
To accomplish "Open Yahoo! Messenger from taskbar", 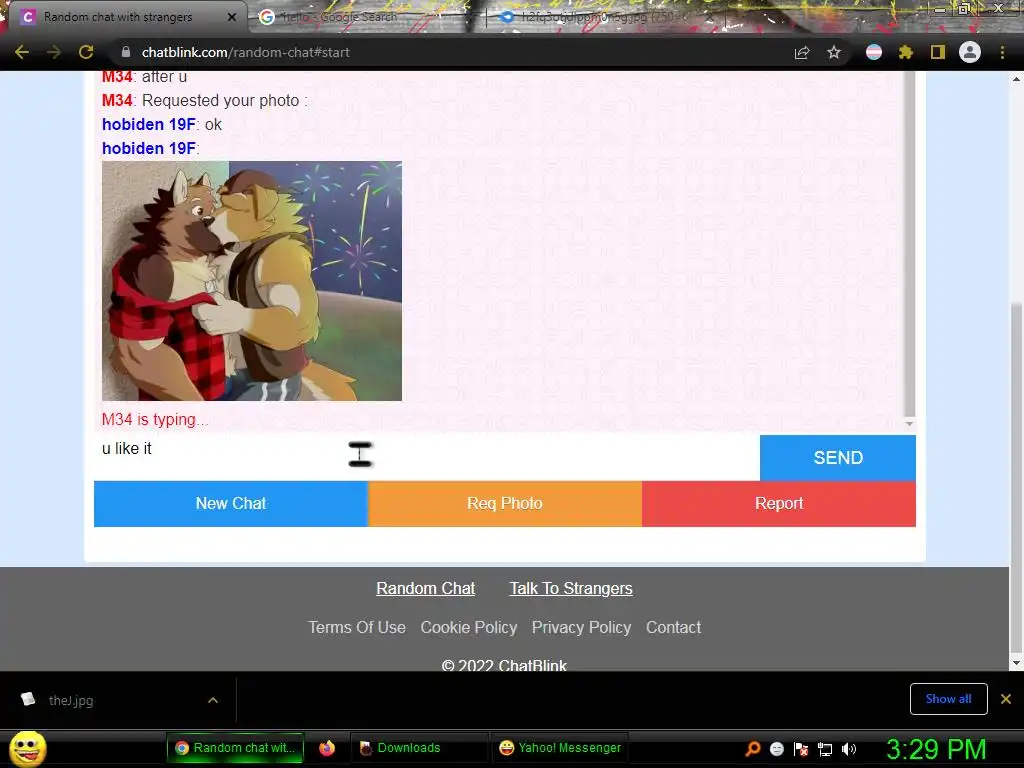I will [x=560, y=748].
